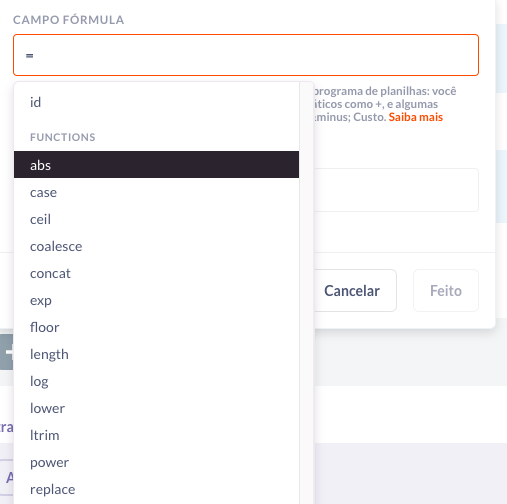
Task: Select the length function
Action: coord(156,354)
